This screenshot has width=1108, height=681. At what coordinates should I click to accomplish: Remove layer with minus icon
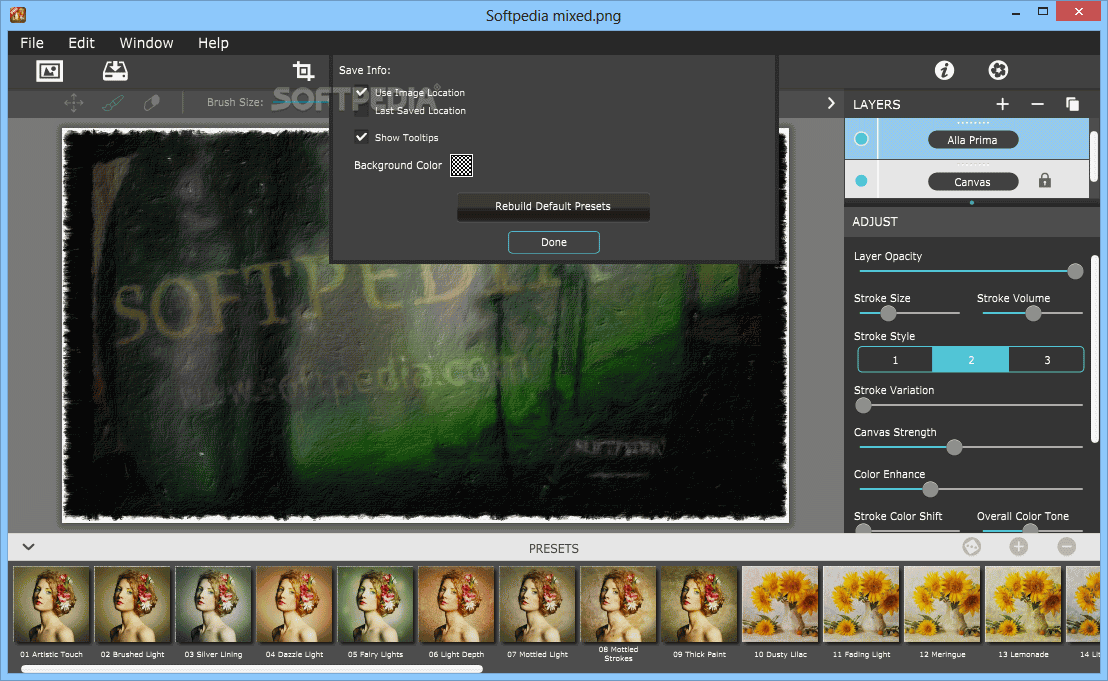[x=1037, y=105]
